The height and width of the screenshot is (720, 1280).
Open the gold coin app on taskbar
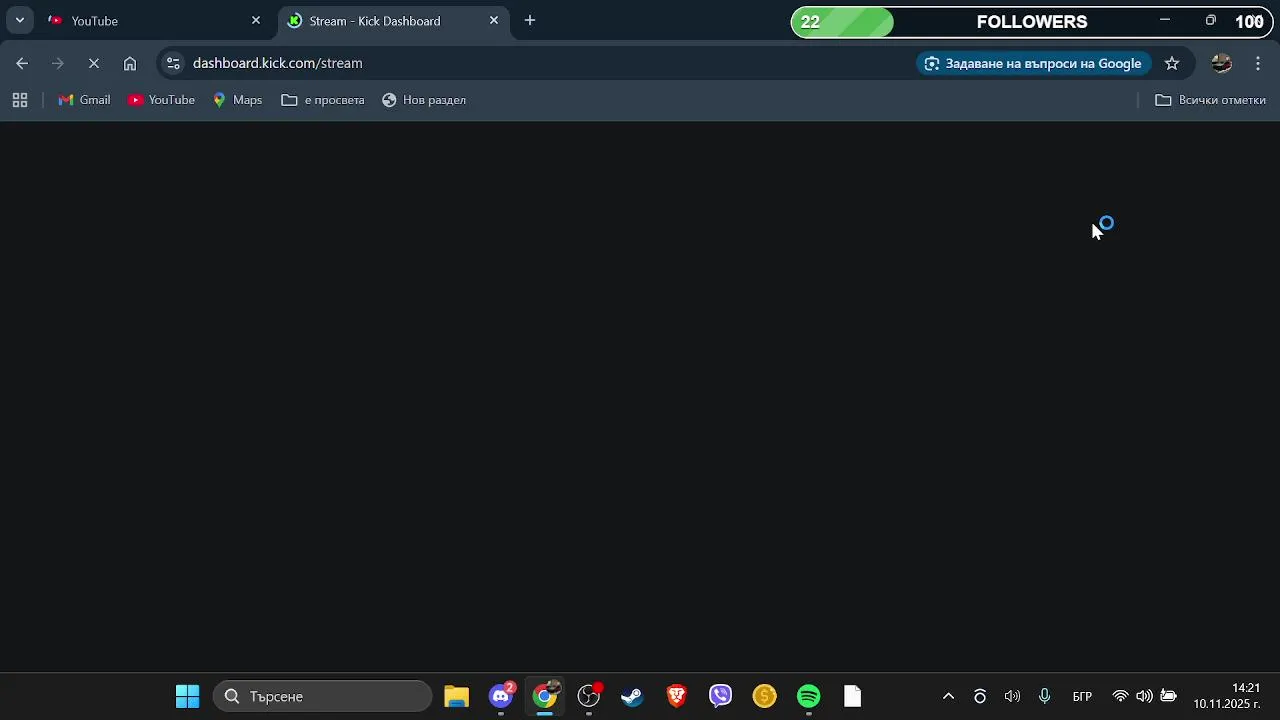pyautogui.click(x=765, y=696)
